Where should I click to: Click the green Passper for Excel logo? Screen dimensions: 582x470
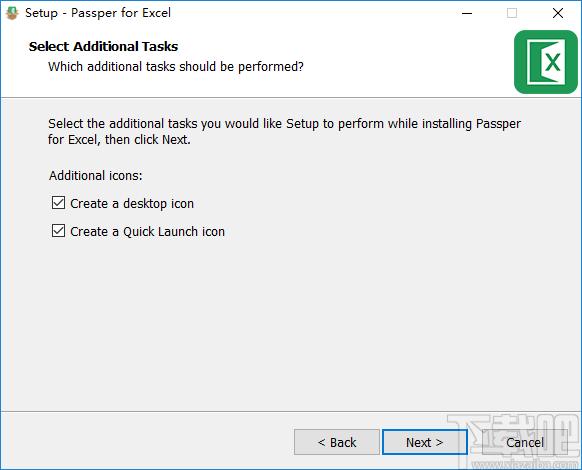(546, 62)
